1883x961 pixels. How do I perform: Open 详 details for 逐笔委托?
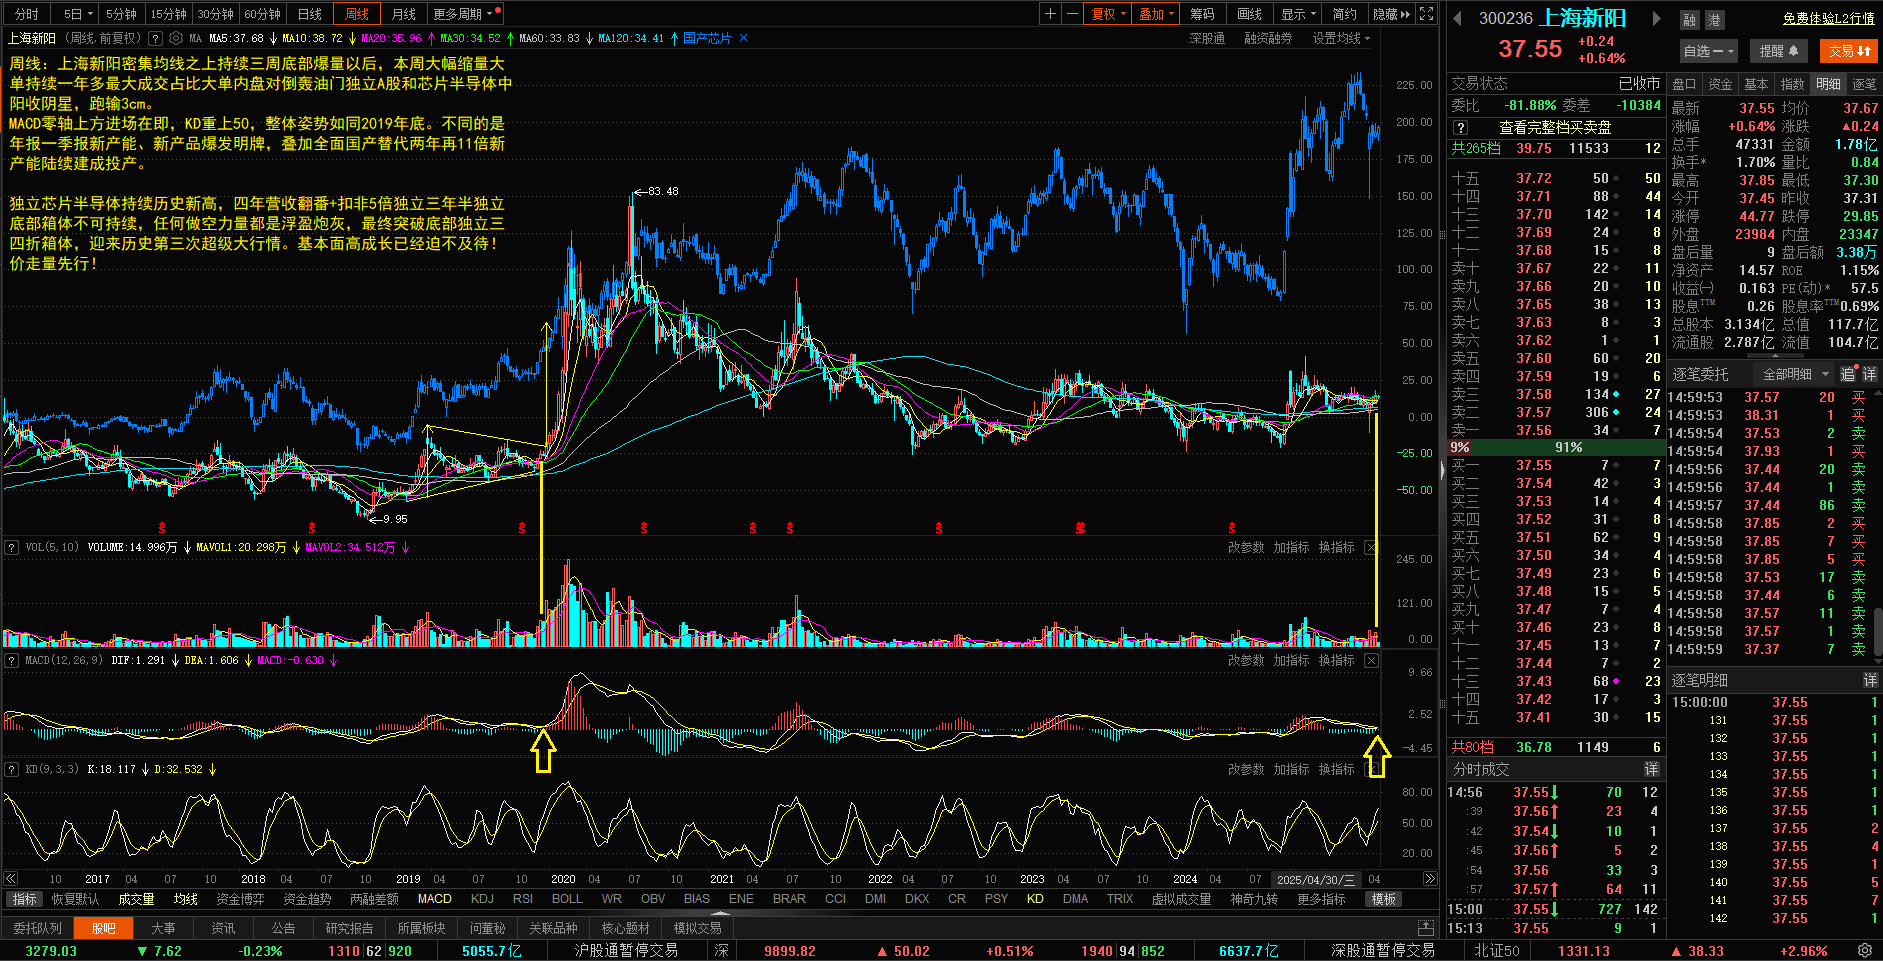point(1869,374)
